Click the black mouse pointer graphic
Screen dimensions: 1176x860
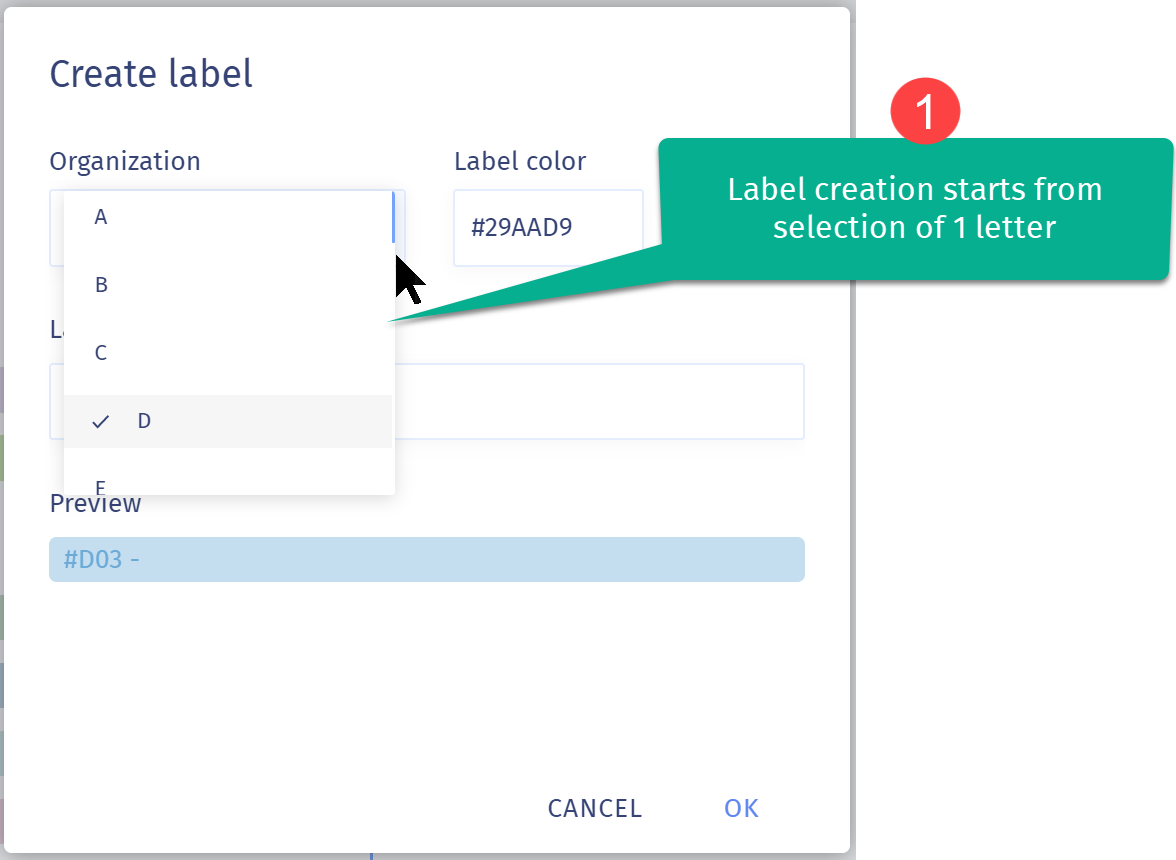click(x=410, y=279)
